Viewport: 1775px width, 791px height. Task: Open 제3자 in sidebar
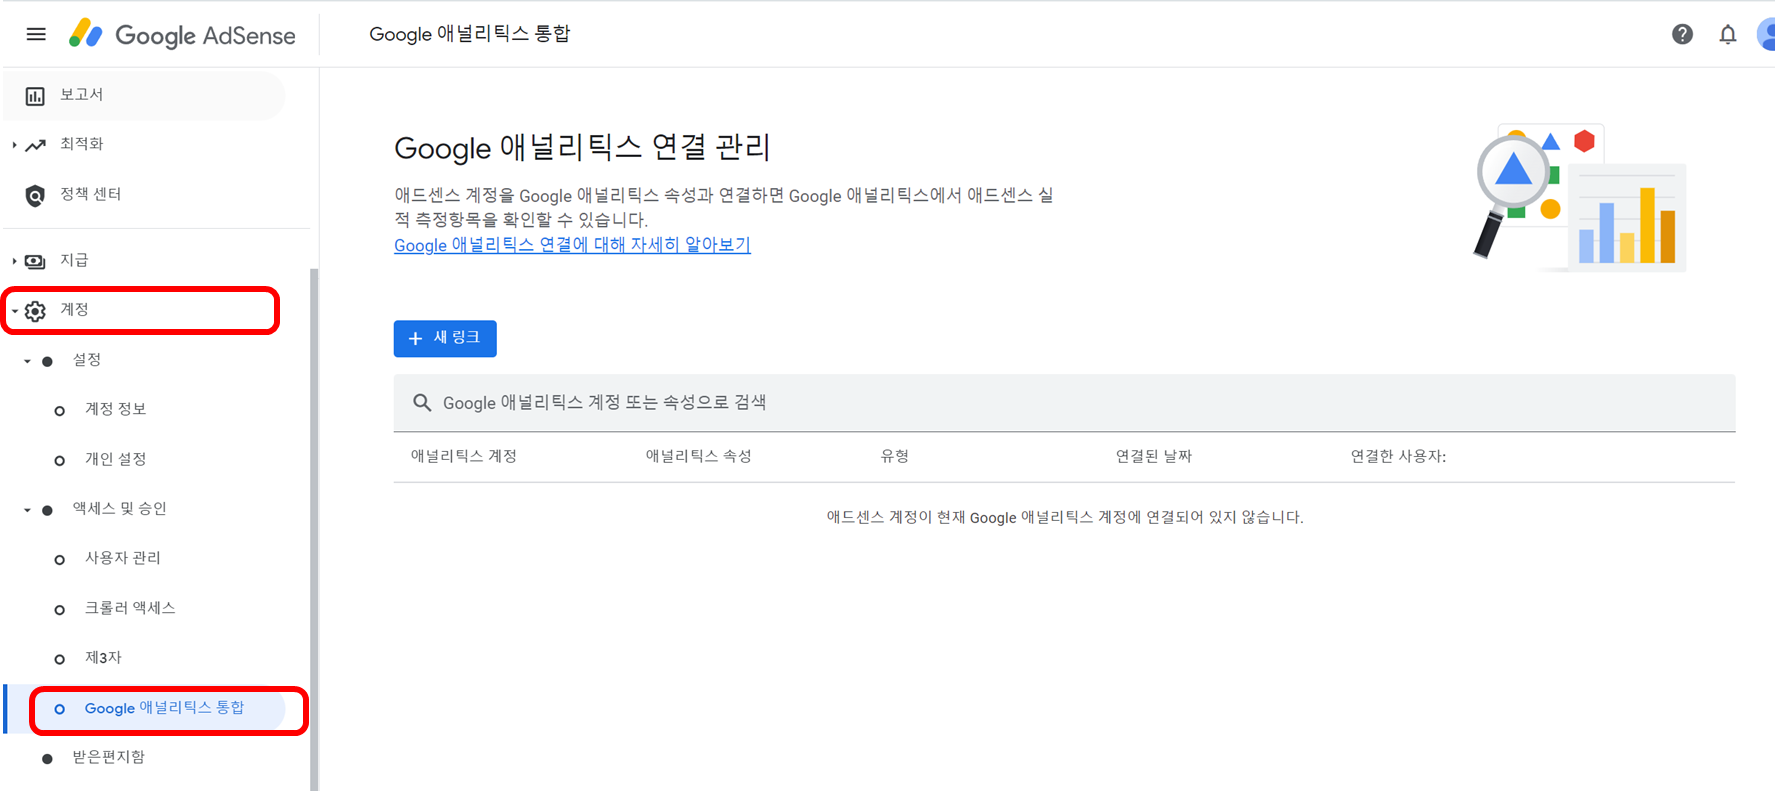103,658
